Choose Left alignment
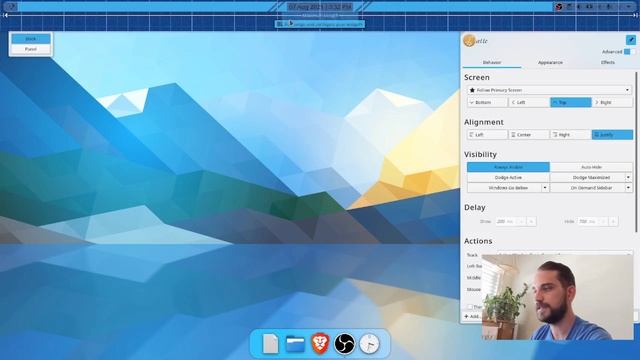This screenshot has width=640, height=360. click(x=488, y=135)
